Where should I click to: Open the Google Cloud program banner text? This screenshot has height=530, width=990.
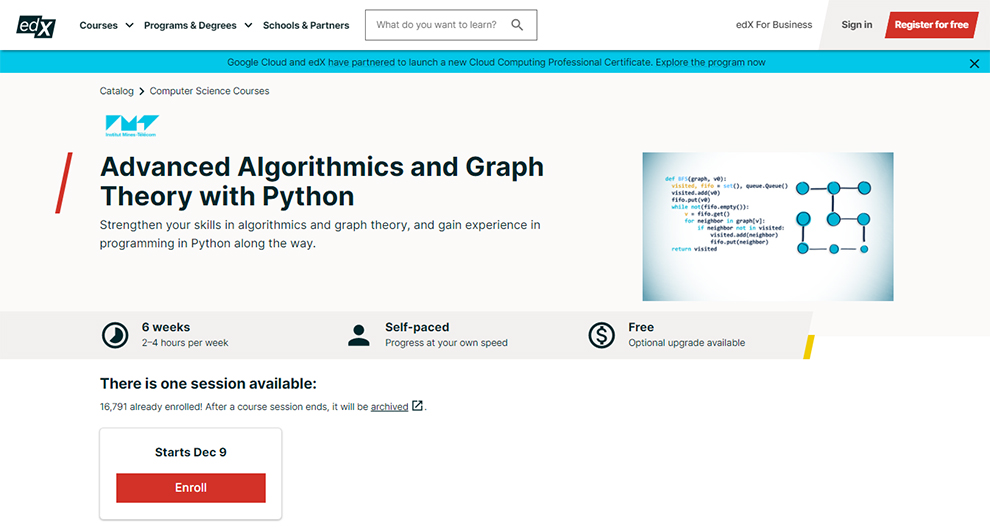pos(496,63)
